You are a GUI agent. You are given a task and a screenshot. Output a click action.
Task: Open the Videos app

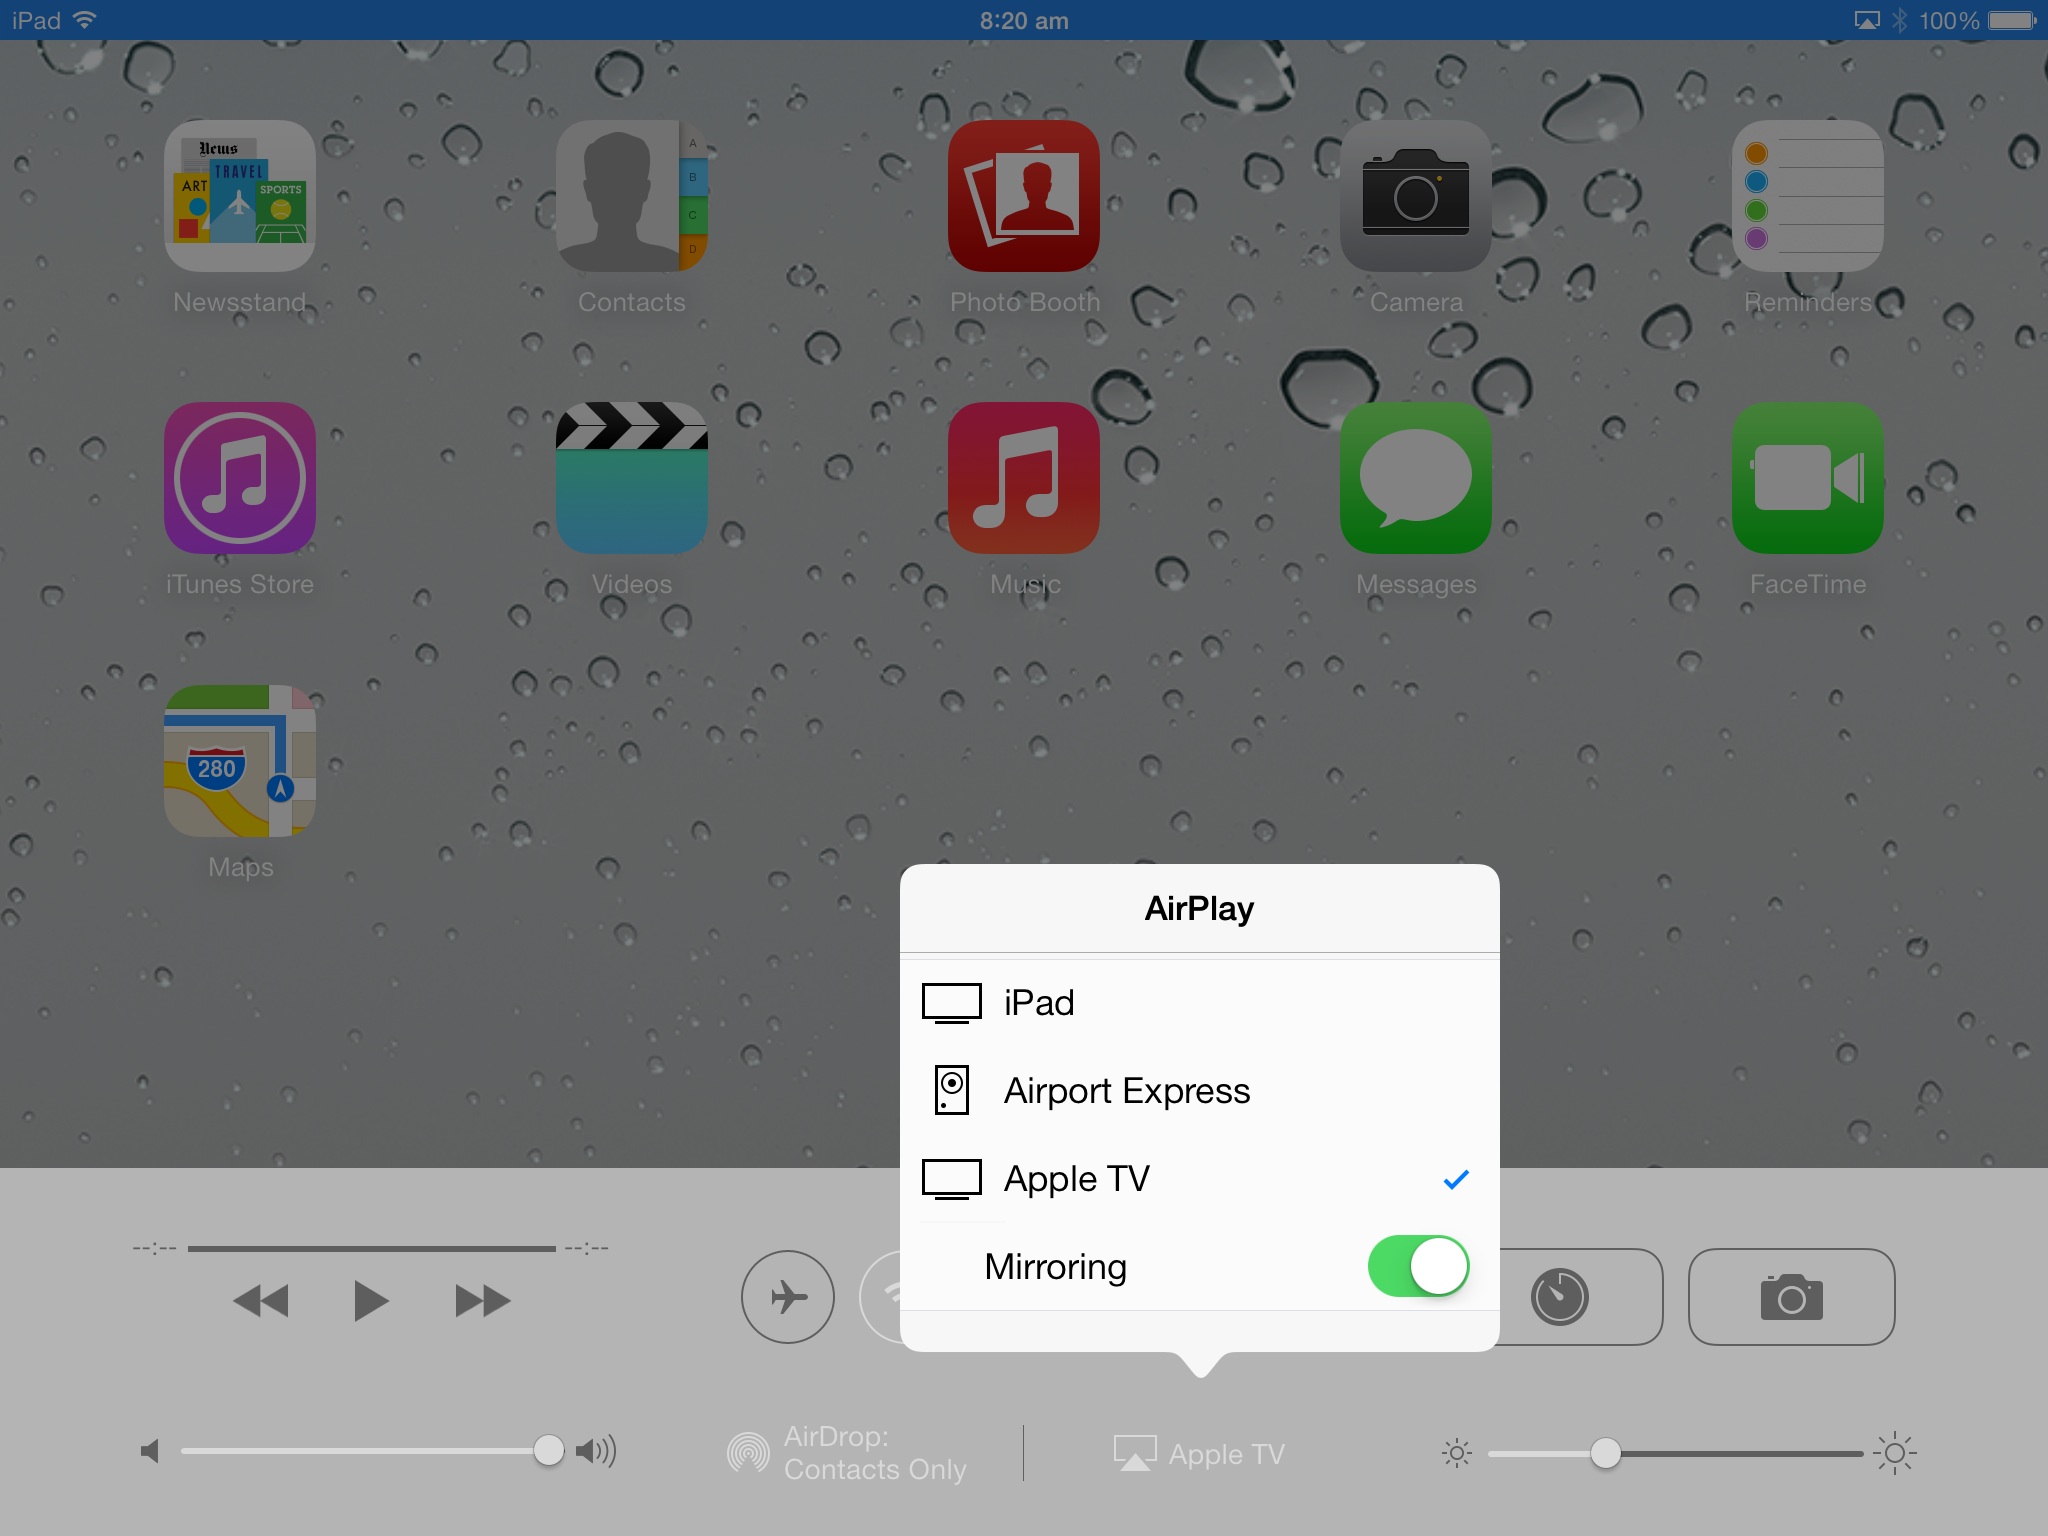coord(631,479)
